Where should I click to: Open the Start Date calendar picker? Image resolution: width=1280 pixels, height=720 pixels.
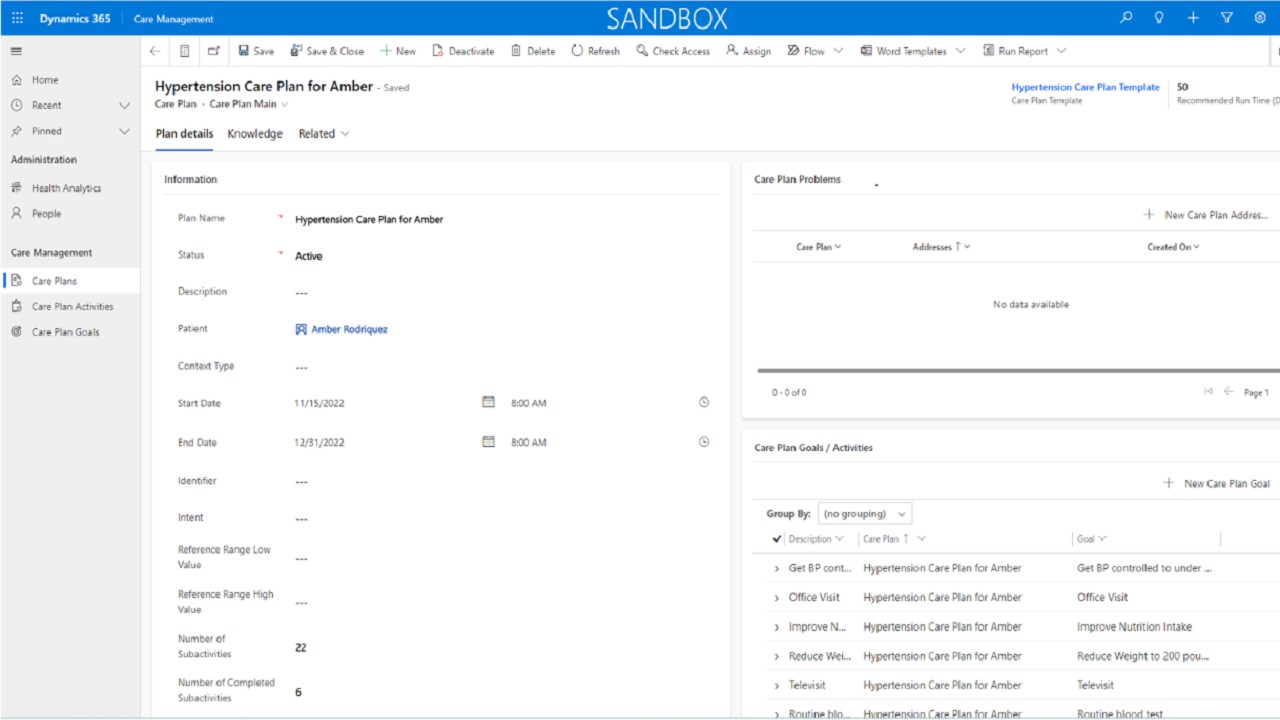click(488, 402)
